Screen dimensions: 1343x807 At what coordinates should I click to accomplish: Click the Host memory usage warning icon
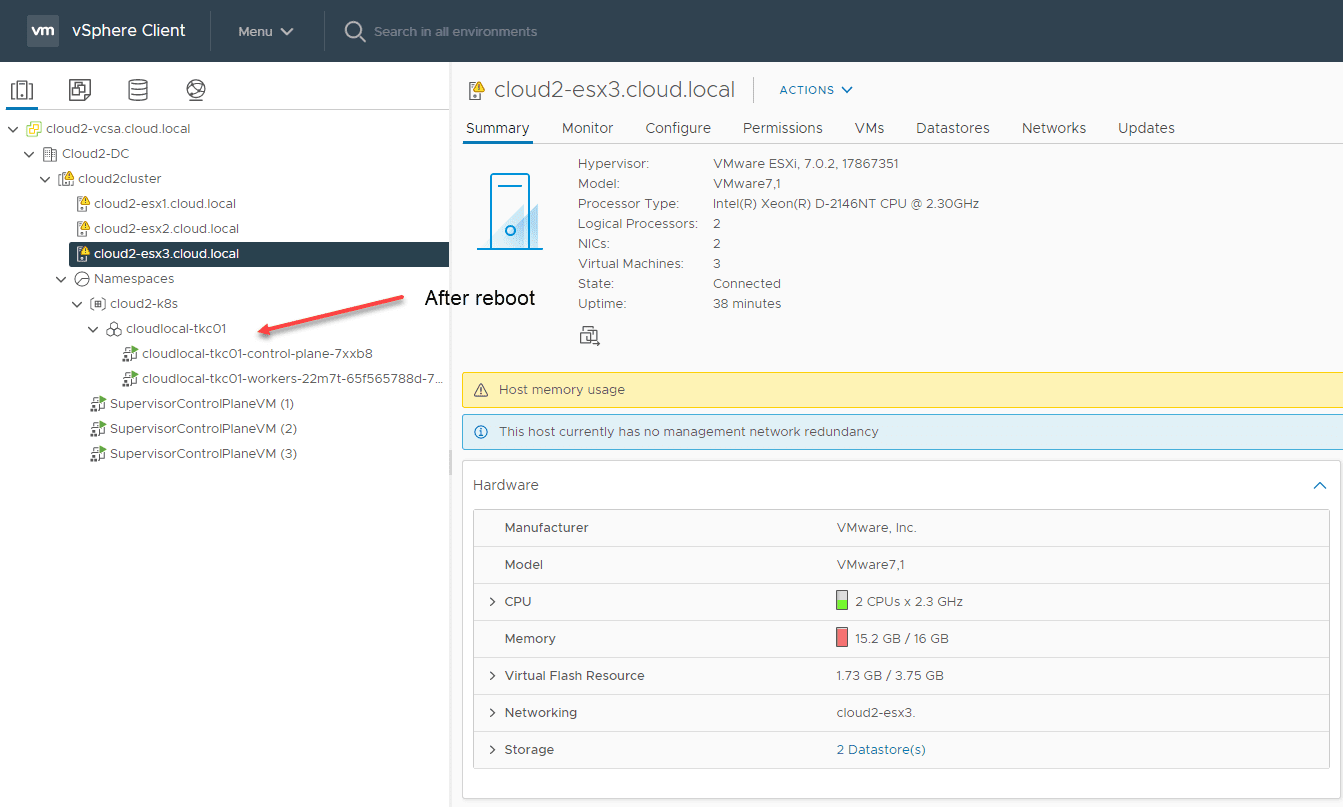click(x=480, y=390)
